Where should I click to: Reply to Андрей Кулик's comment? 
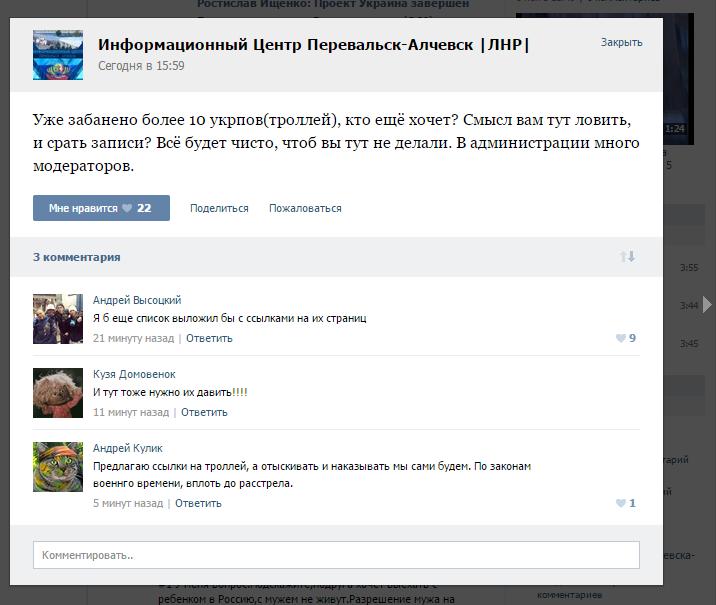tap(198, 503)
